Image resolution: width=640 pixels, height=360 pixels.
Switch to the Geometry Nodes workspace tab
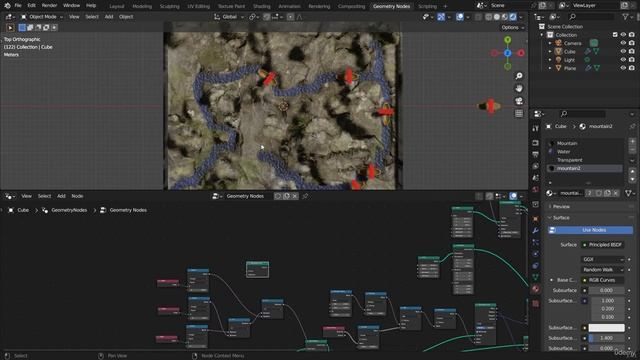pos(391,6)
